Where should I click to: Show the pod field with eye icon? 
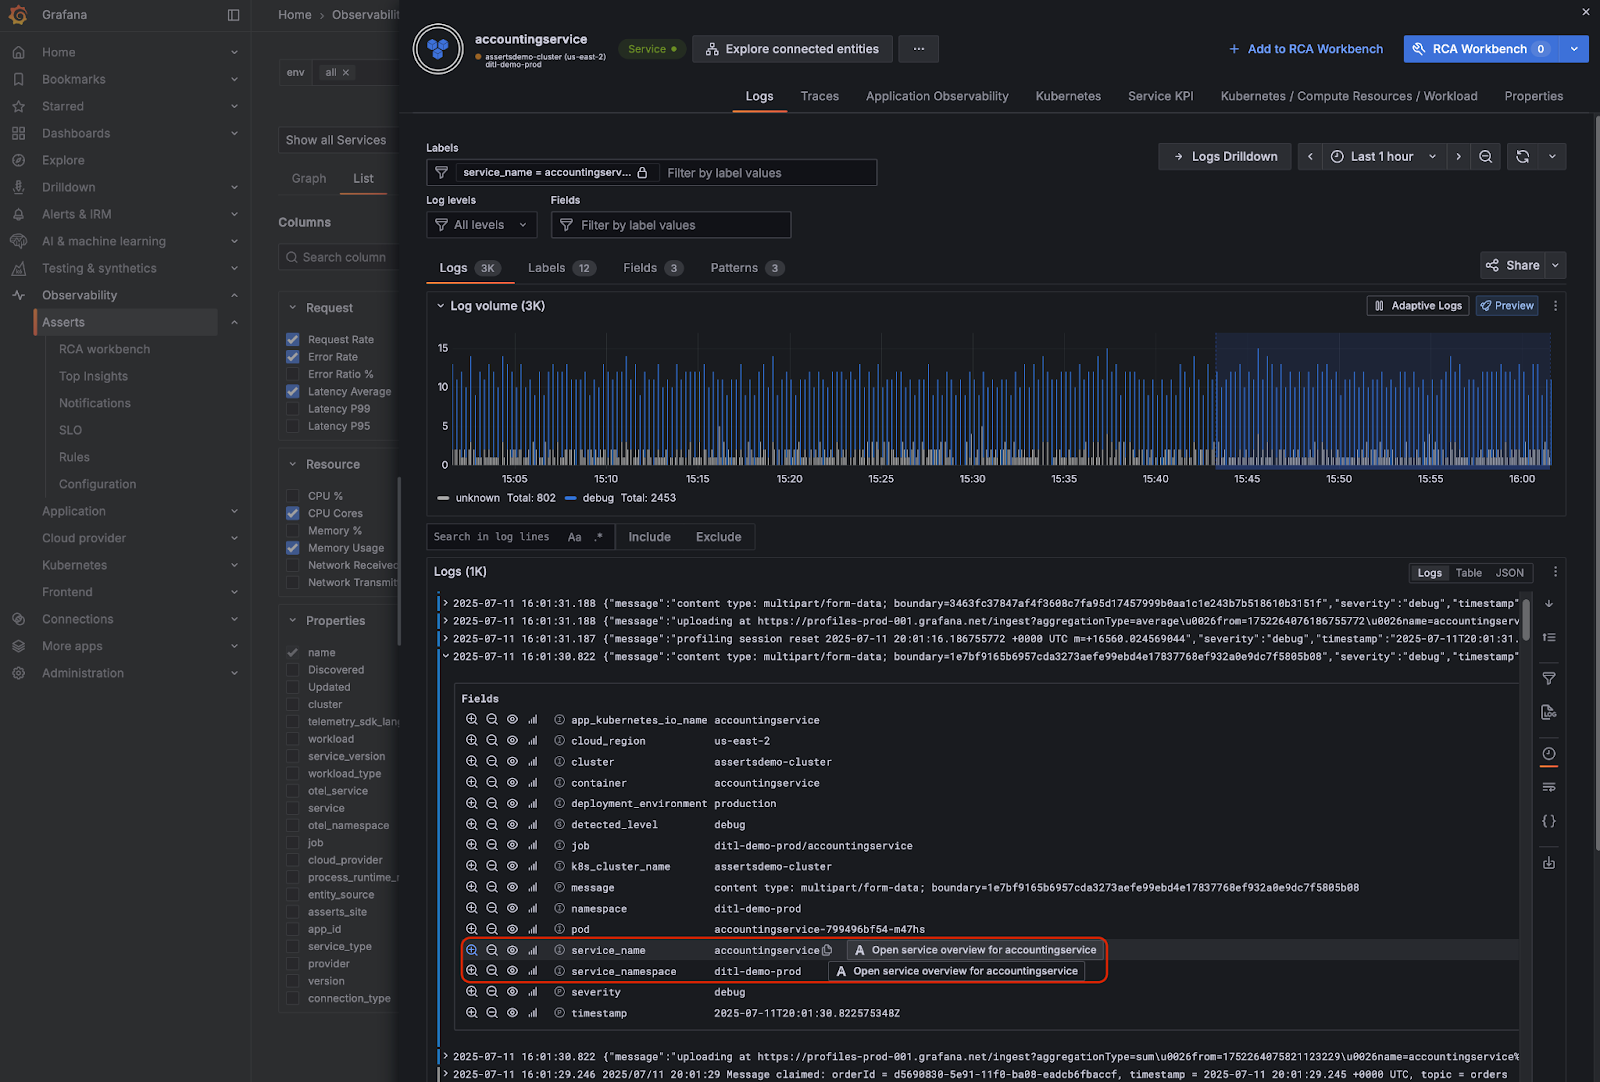pyautogui.click(x=512, y=930)
